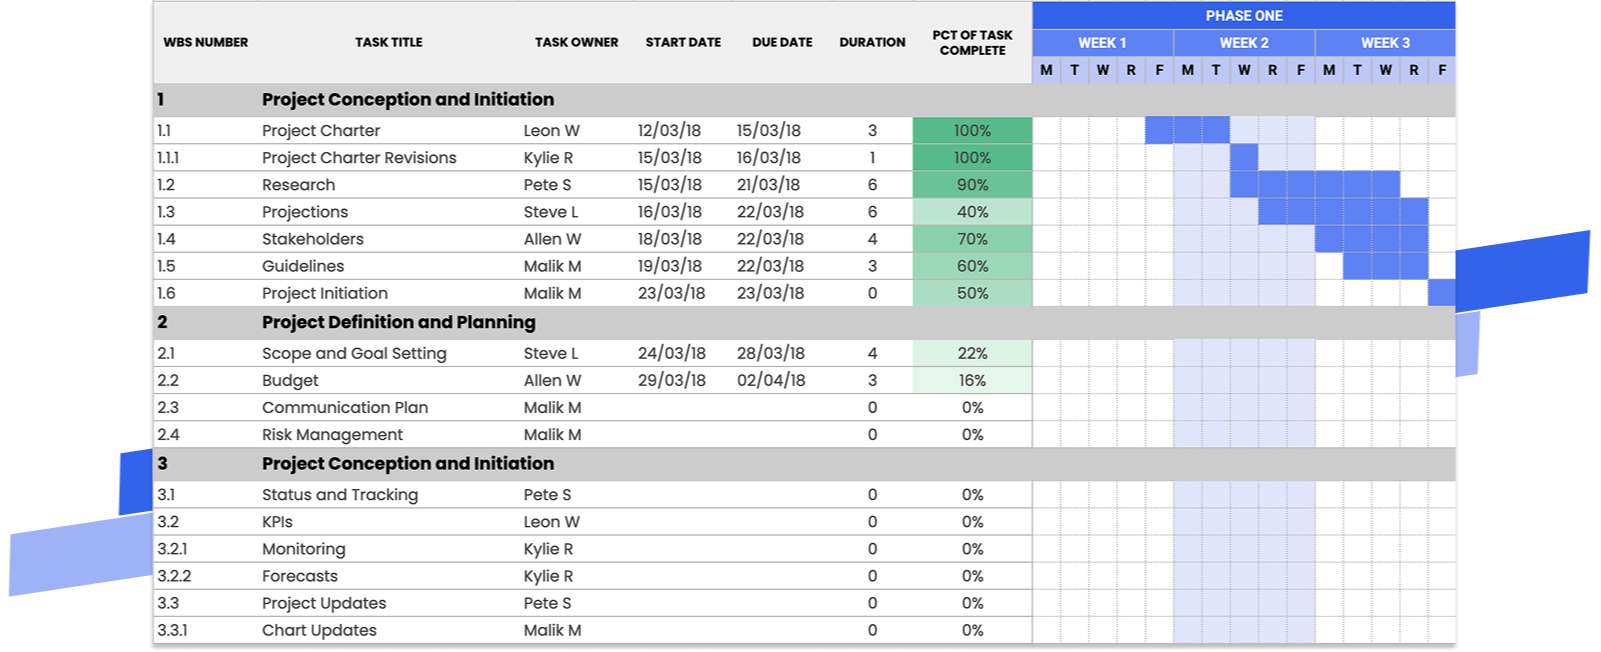This screenshot has height=652, width=1601.
Task: Select the WEEK 3 column header
Action: [x=1385, y=43]
